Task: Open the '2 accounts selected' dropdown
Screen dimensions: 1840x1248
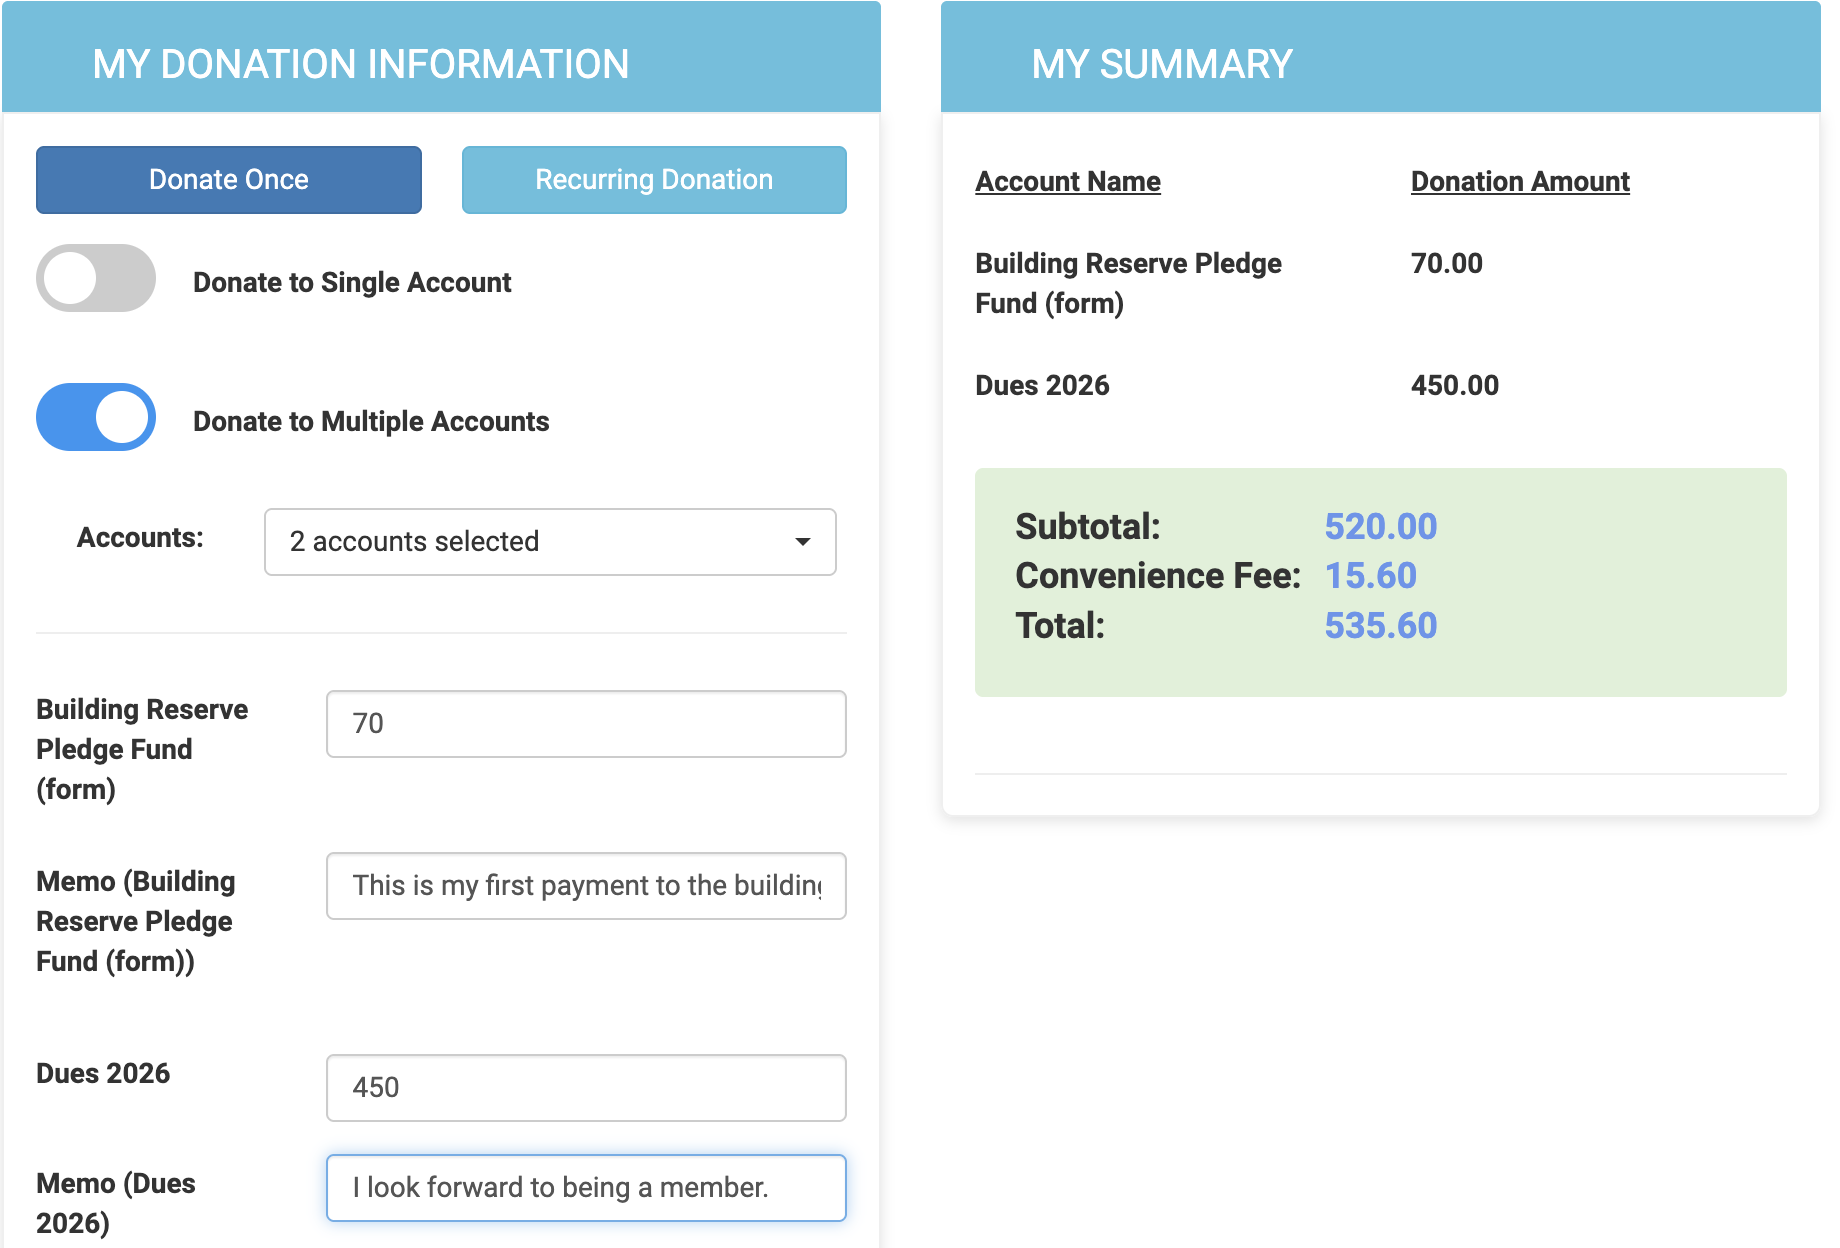Action: [x=530, y=542]
